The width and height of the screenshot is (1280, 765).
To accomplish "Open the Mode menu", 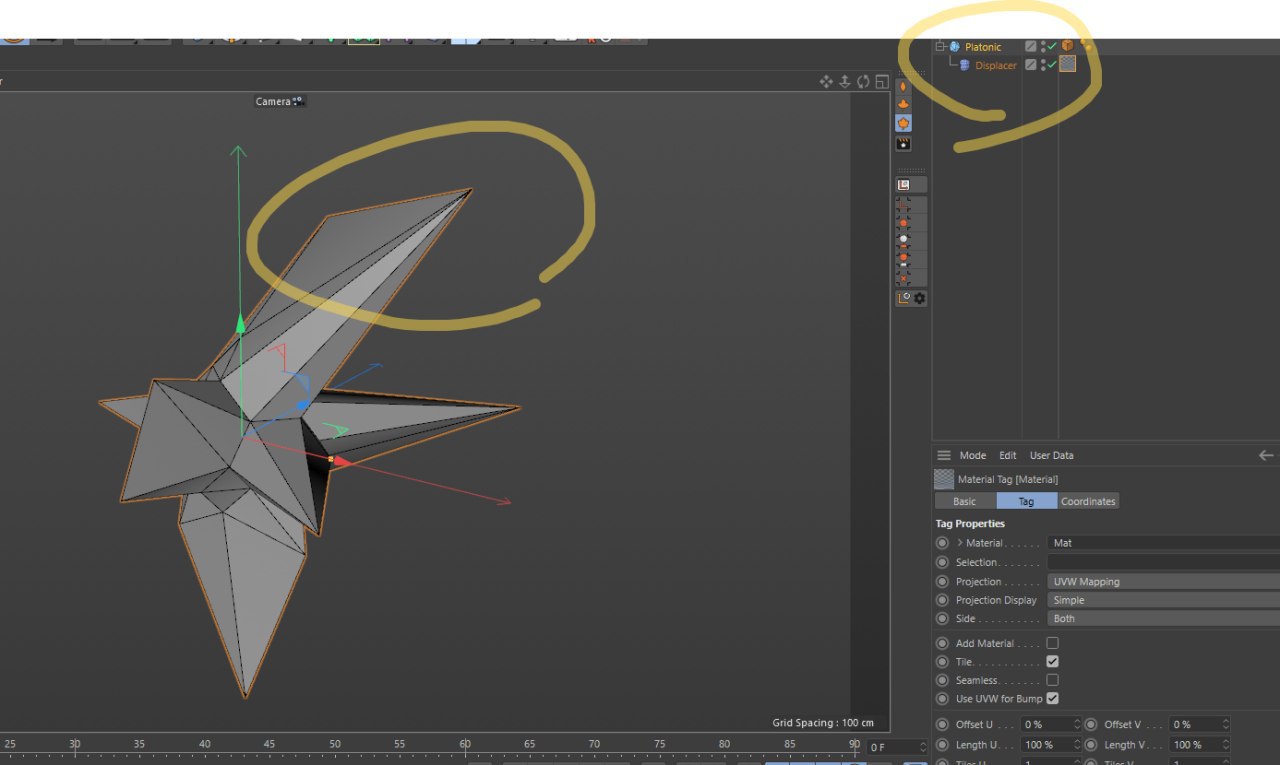I will point(972,455).
